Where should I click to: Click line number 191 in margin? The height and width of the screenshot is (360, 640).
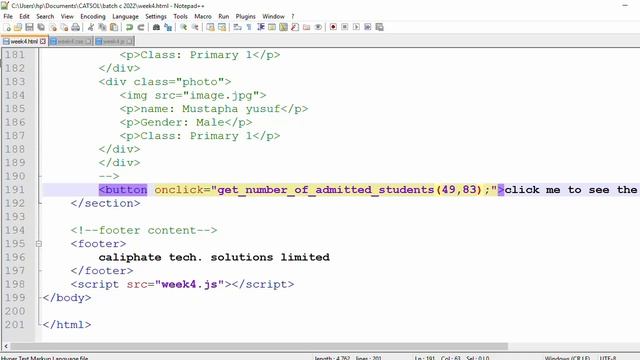[15, 190]
